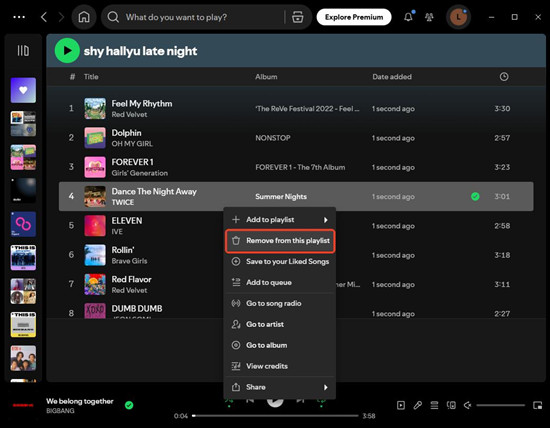The image size is (550, 428).
Task: Play the shy hallyu late night playlist
Action: (x=67, y=51)
